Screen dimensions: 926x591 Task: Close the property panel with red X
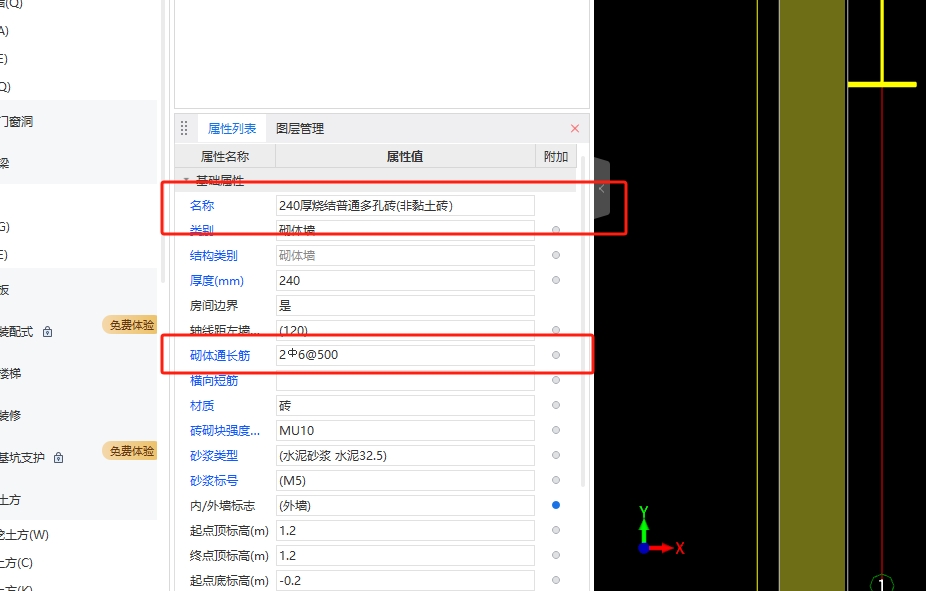point(575,128)
